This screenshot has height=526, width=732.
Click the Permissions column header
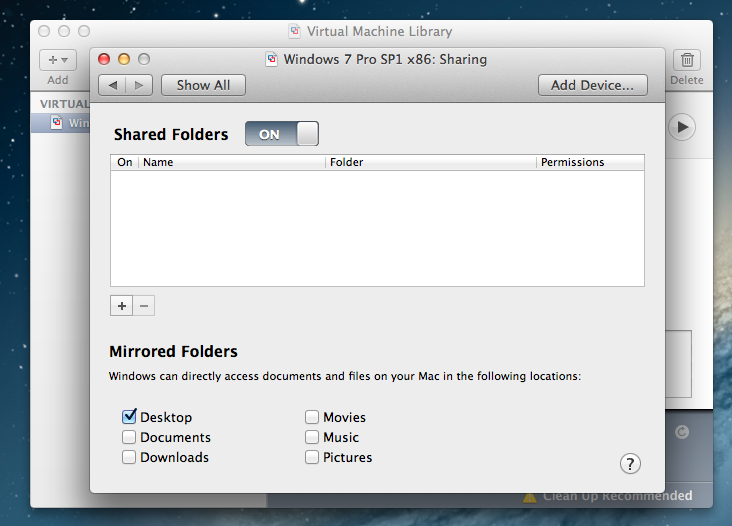(x=589, y=162)
